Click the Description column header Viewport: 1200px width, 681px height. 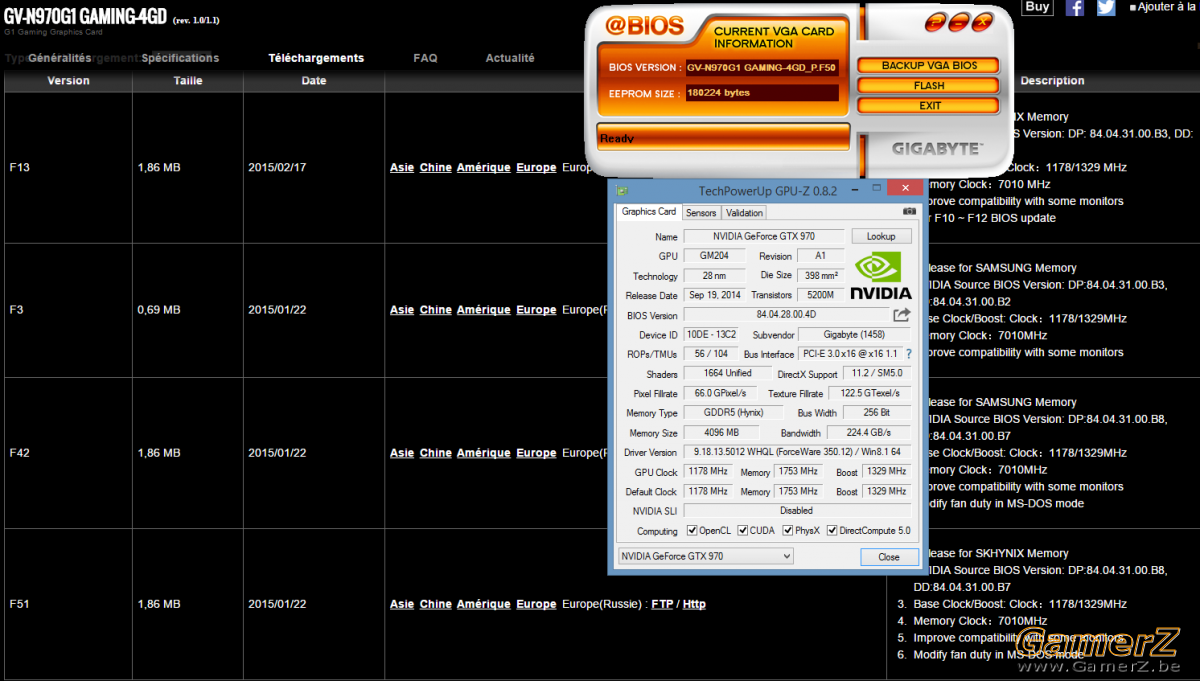(1052, 81)
